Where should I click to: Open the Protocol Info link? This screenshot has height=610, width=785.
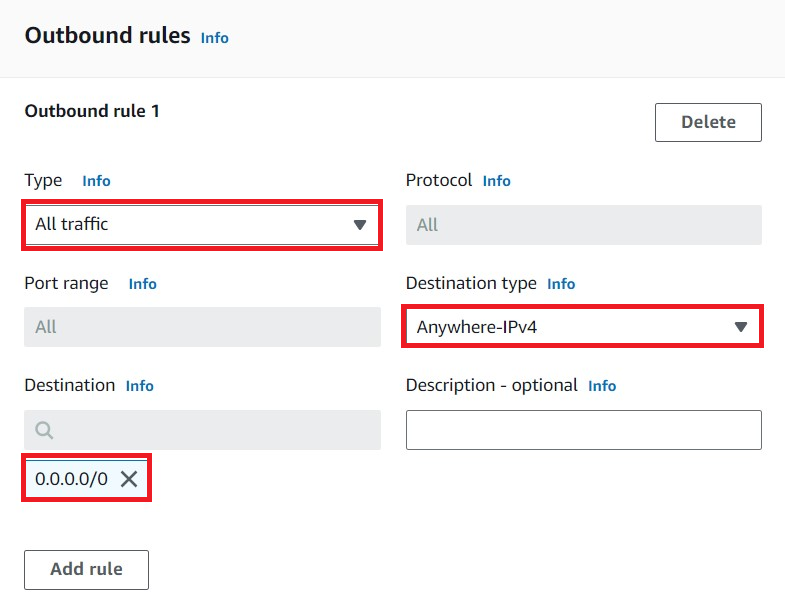coord(496,181)
